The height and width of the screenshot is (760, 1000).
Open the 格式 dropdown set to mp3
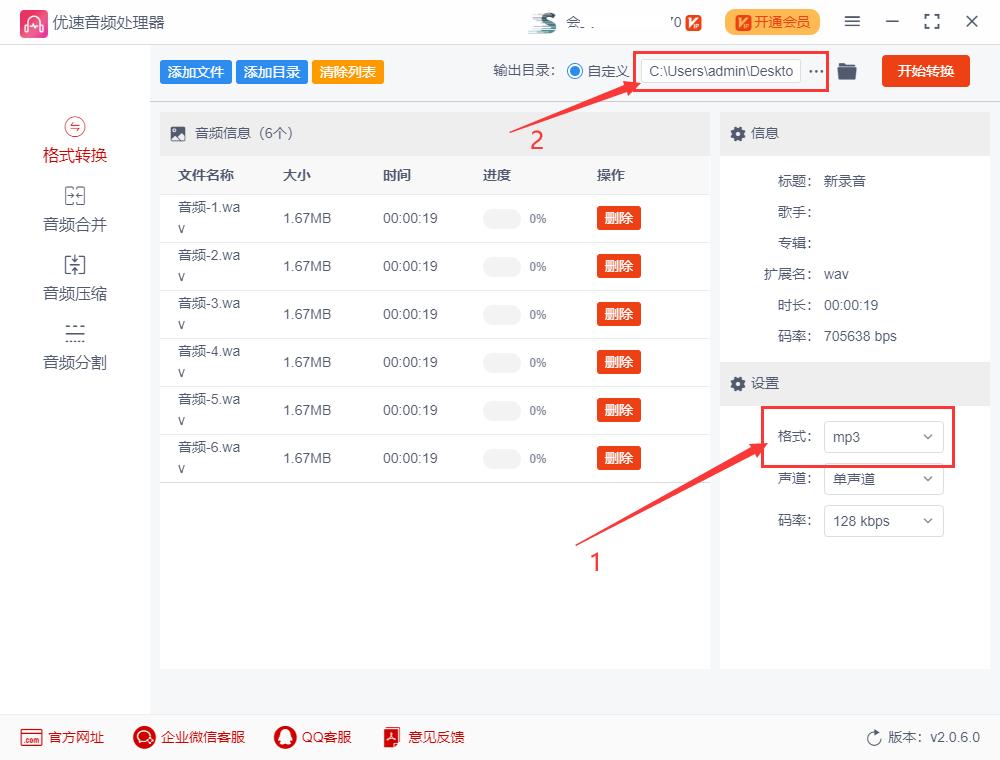tap(883, 437)
